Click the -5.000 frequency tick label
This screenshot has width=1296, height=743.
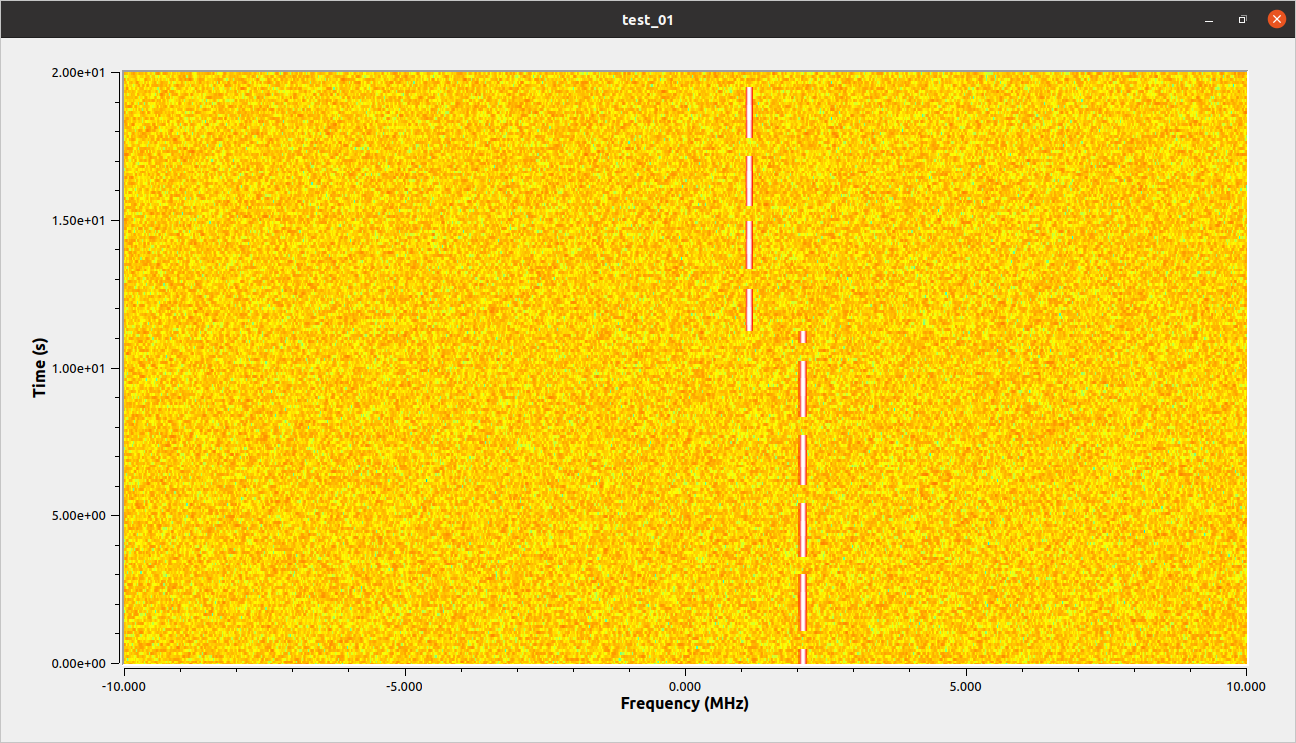[404, 686]
